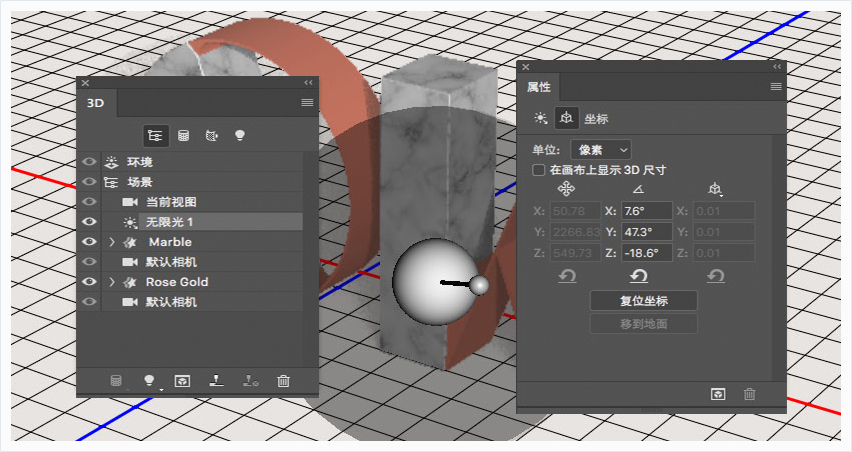Move position icon above X Y Z column

pyautogui.click(x=566, y=189)
